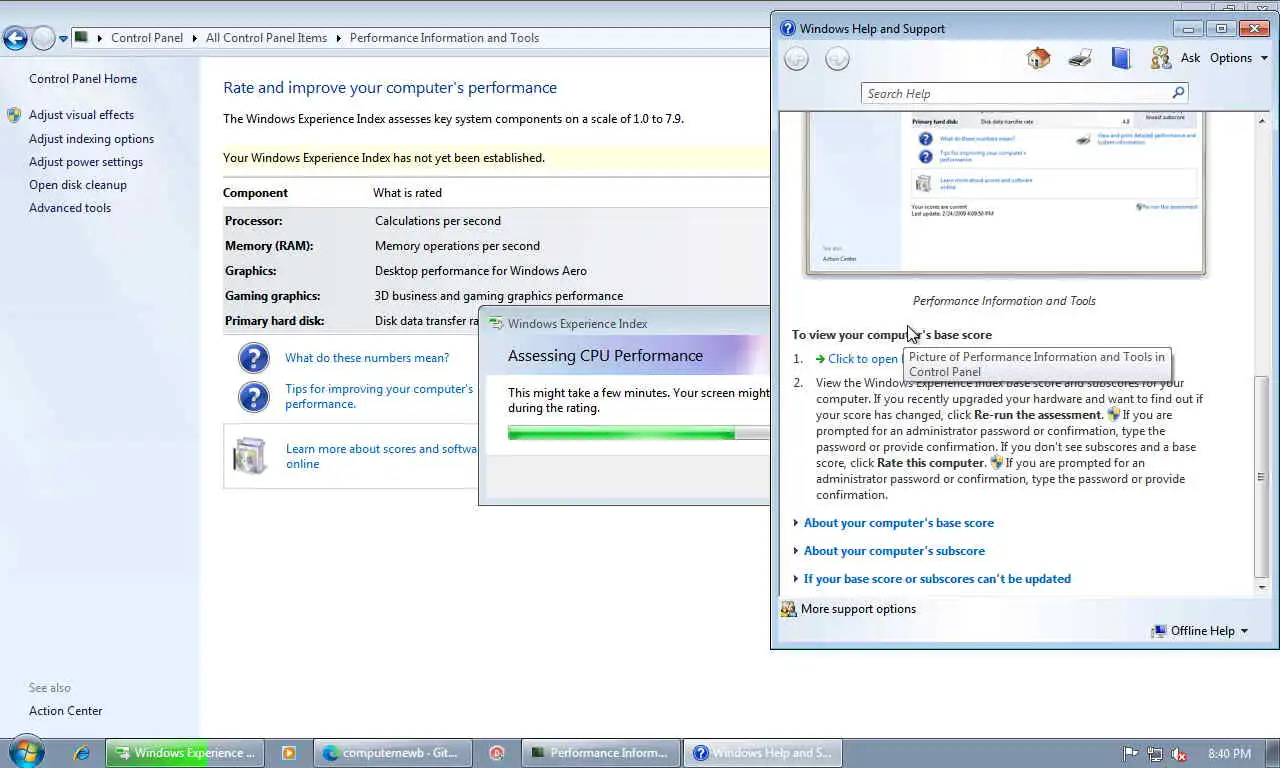The image size is (1280, 768).
Task: Open 'Adjust visual effects' link
Action: pyautogui.click(x=81, y=115)
